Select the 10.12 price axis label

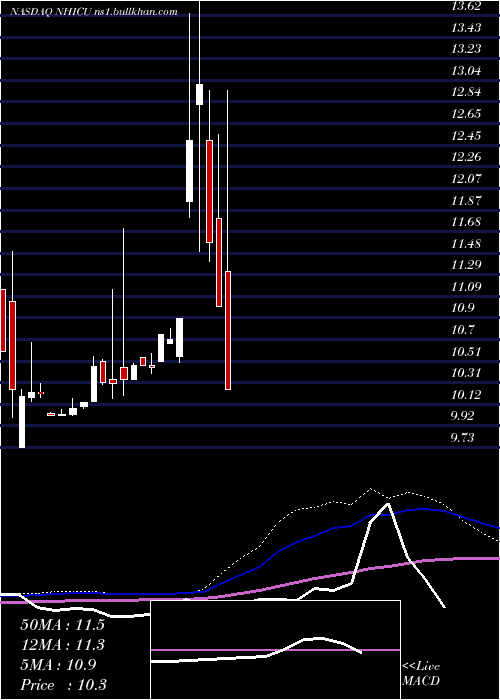466,395
